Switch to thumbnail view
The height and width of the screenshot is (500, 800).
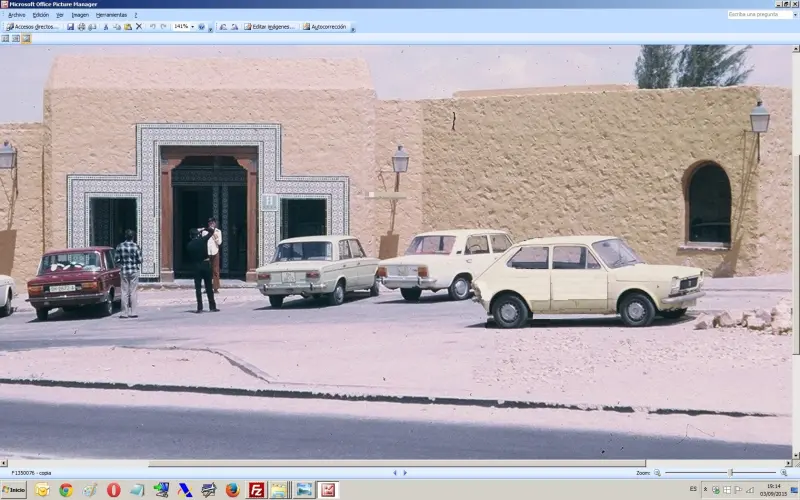click(x=6, y=39)
